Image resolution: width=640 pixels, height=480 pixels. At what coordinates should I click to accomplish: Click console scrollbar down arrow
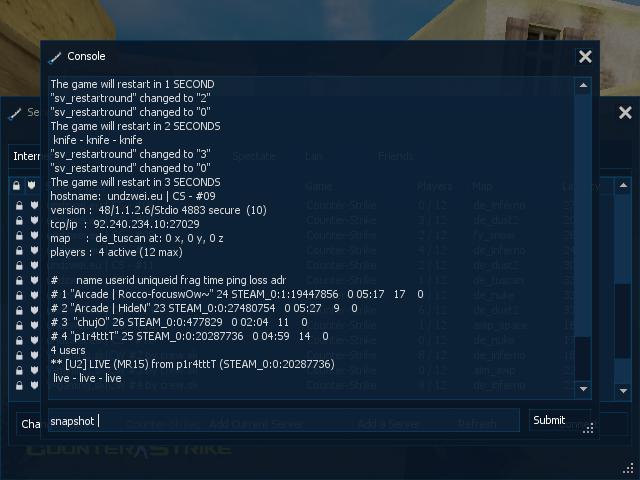pos(583,389)
